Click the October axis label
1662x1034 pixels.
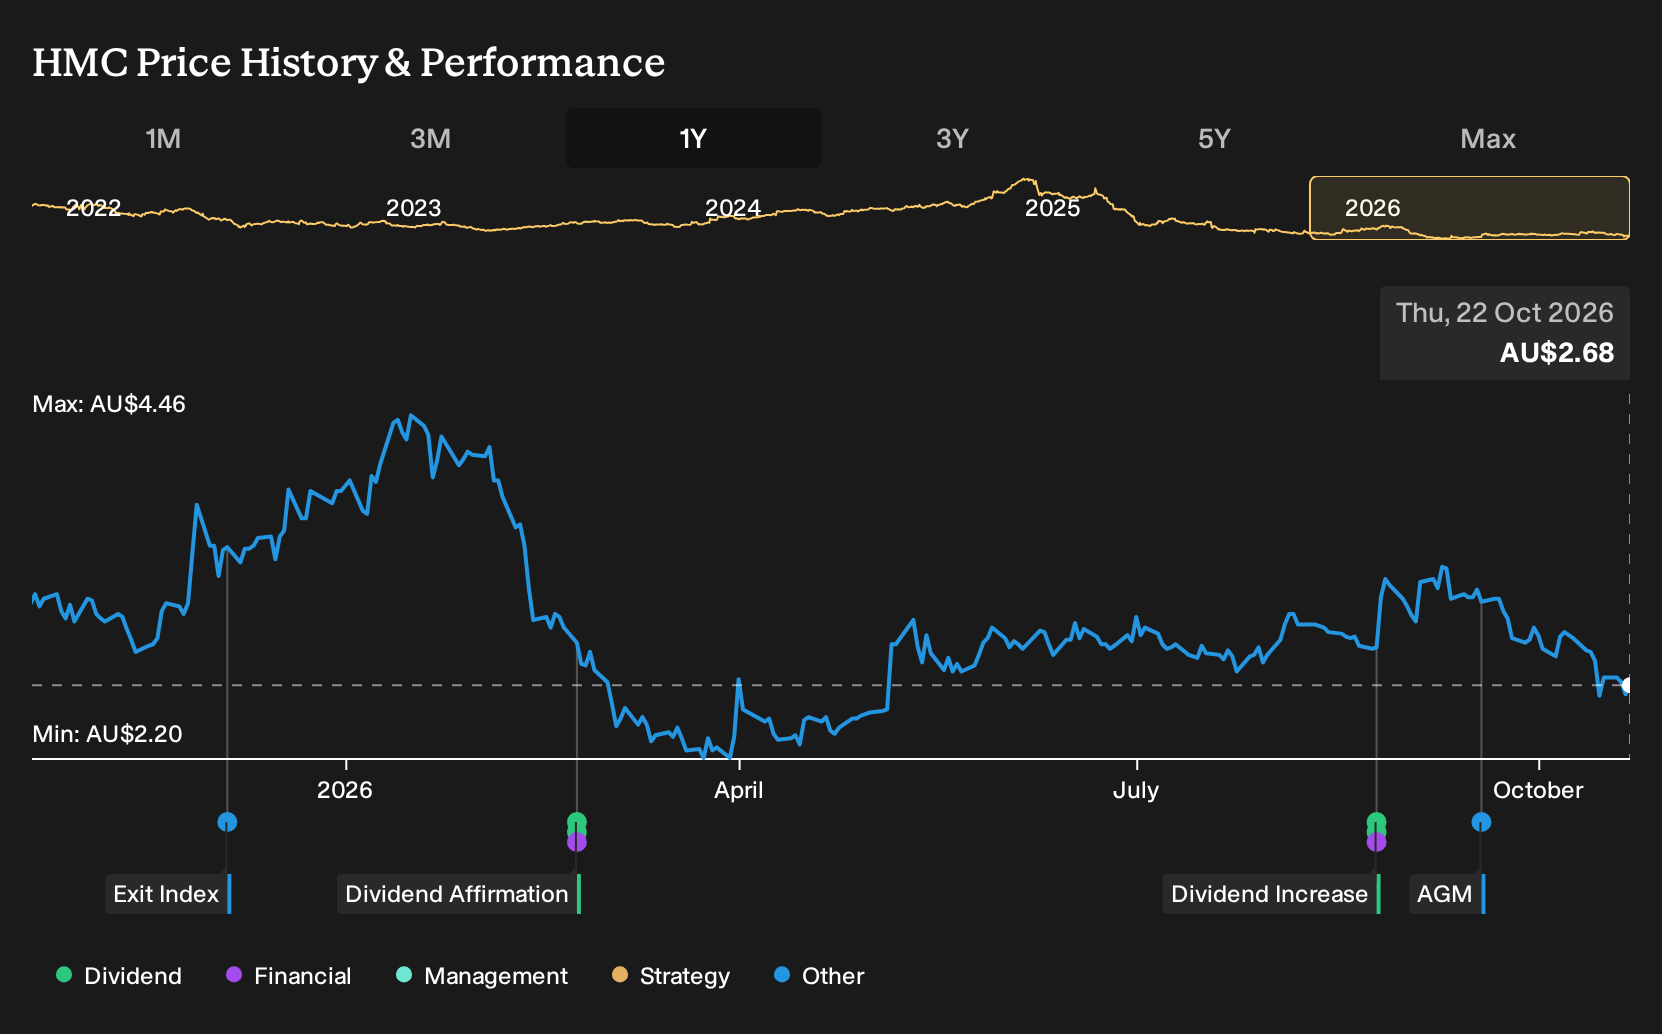tap(1538, 790)
